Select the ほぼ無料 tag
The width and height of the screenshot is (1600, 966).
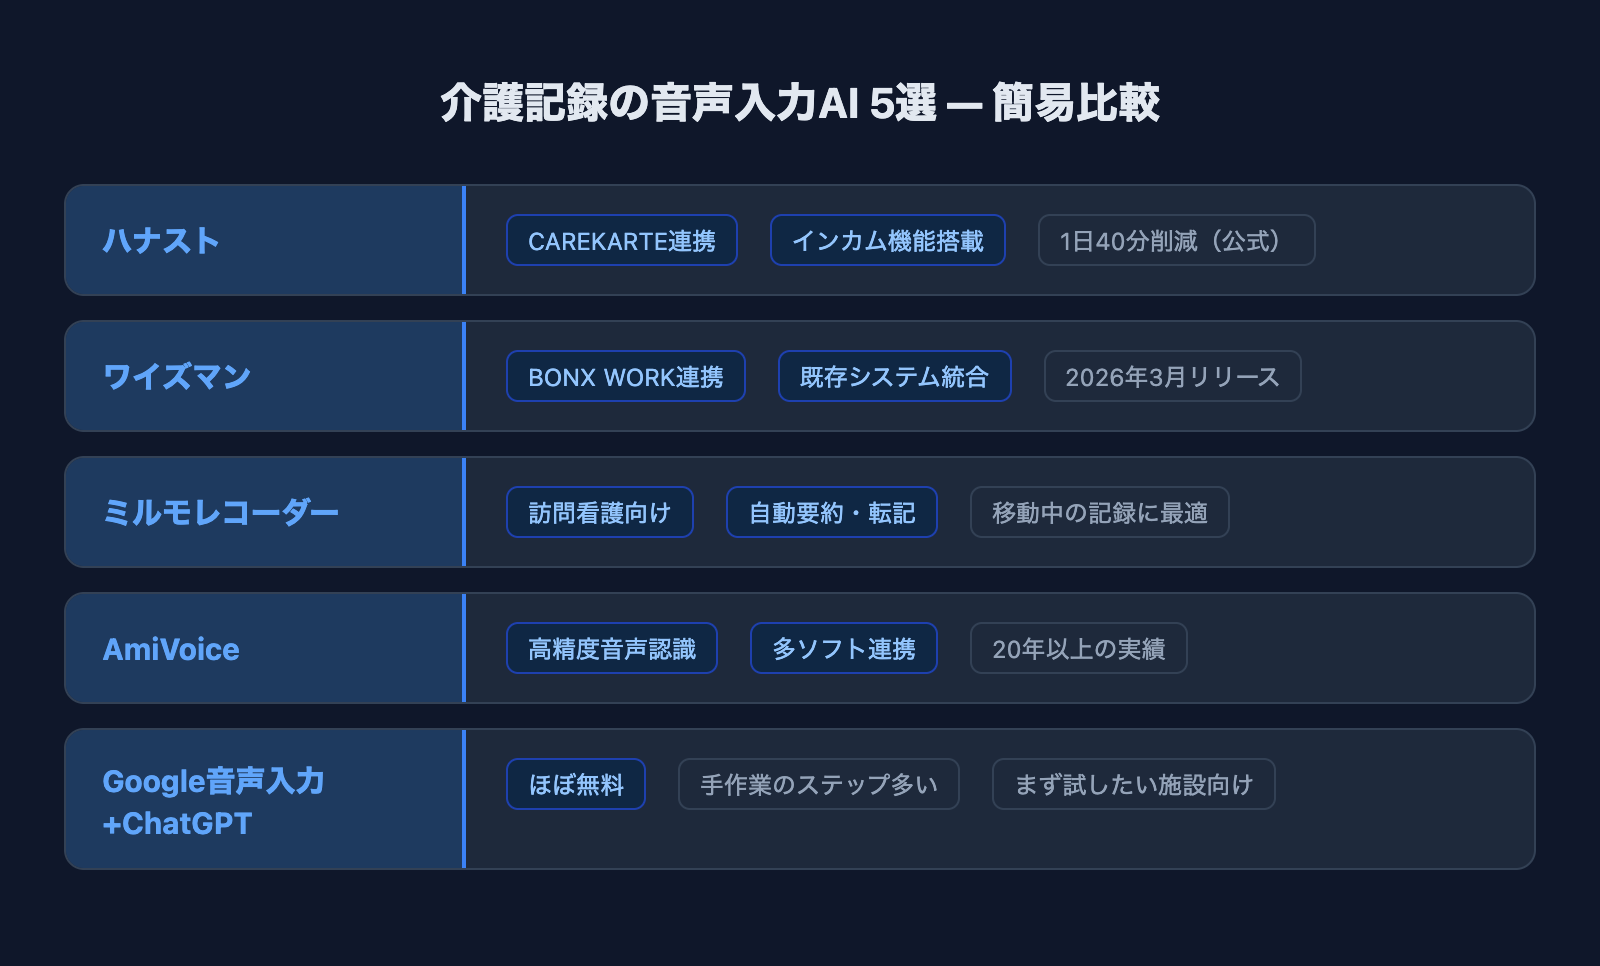tap(575, 785)
